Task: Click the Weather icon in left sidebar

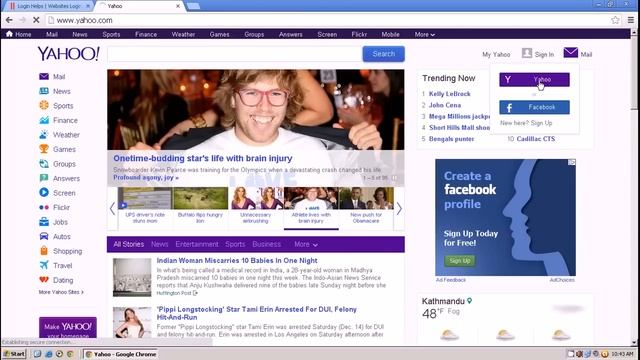Action: pos(44,134)
